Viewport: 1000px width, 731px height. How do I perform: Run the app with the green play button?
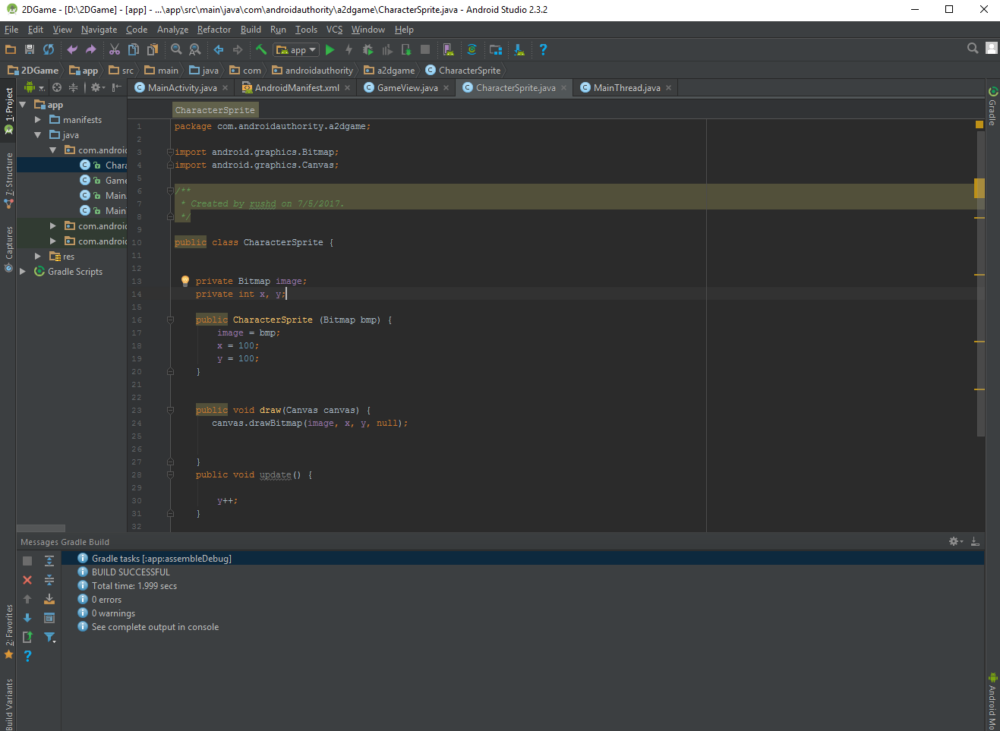point(329,48)
